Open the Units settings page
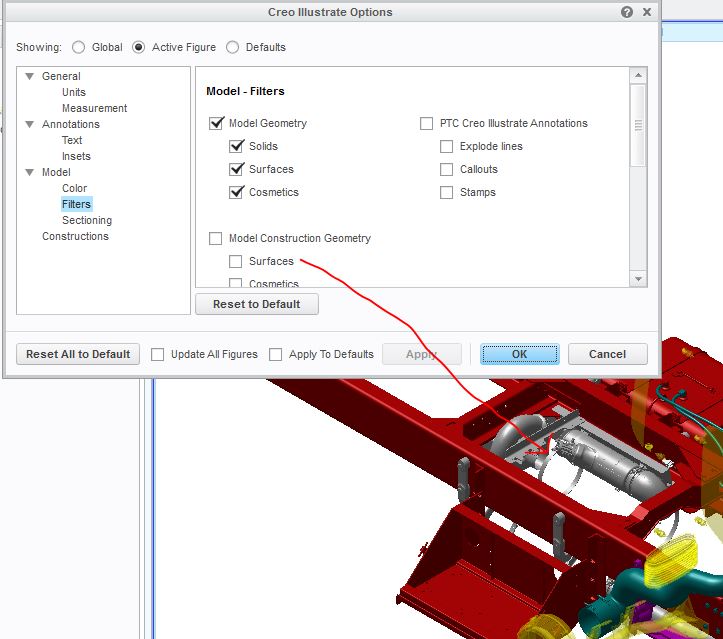Image resolution: width=723 pixels, height=639 pixels. click(74, 92)
